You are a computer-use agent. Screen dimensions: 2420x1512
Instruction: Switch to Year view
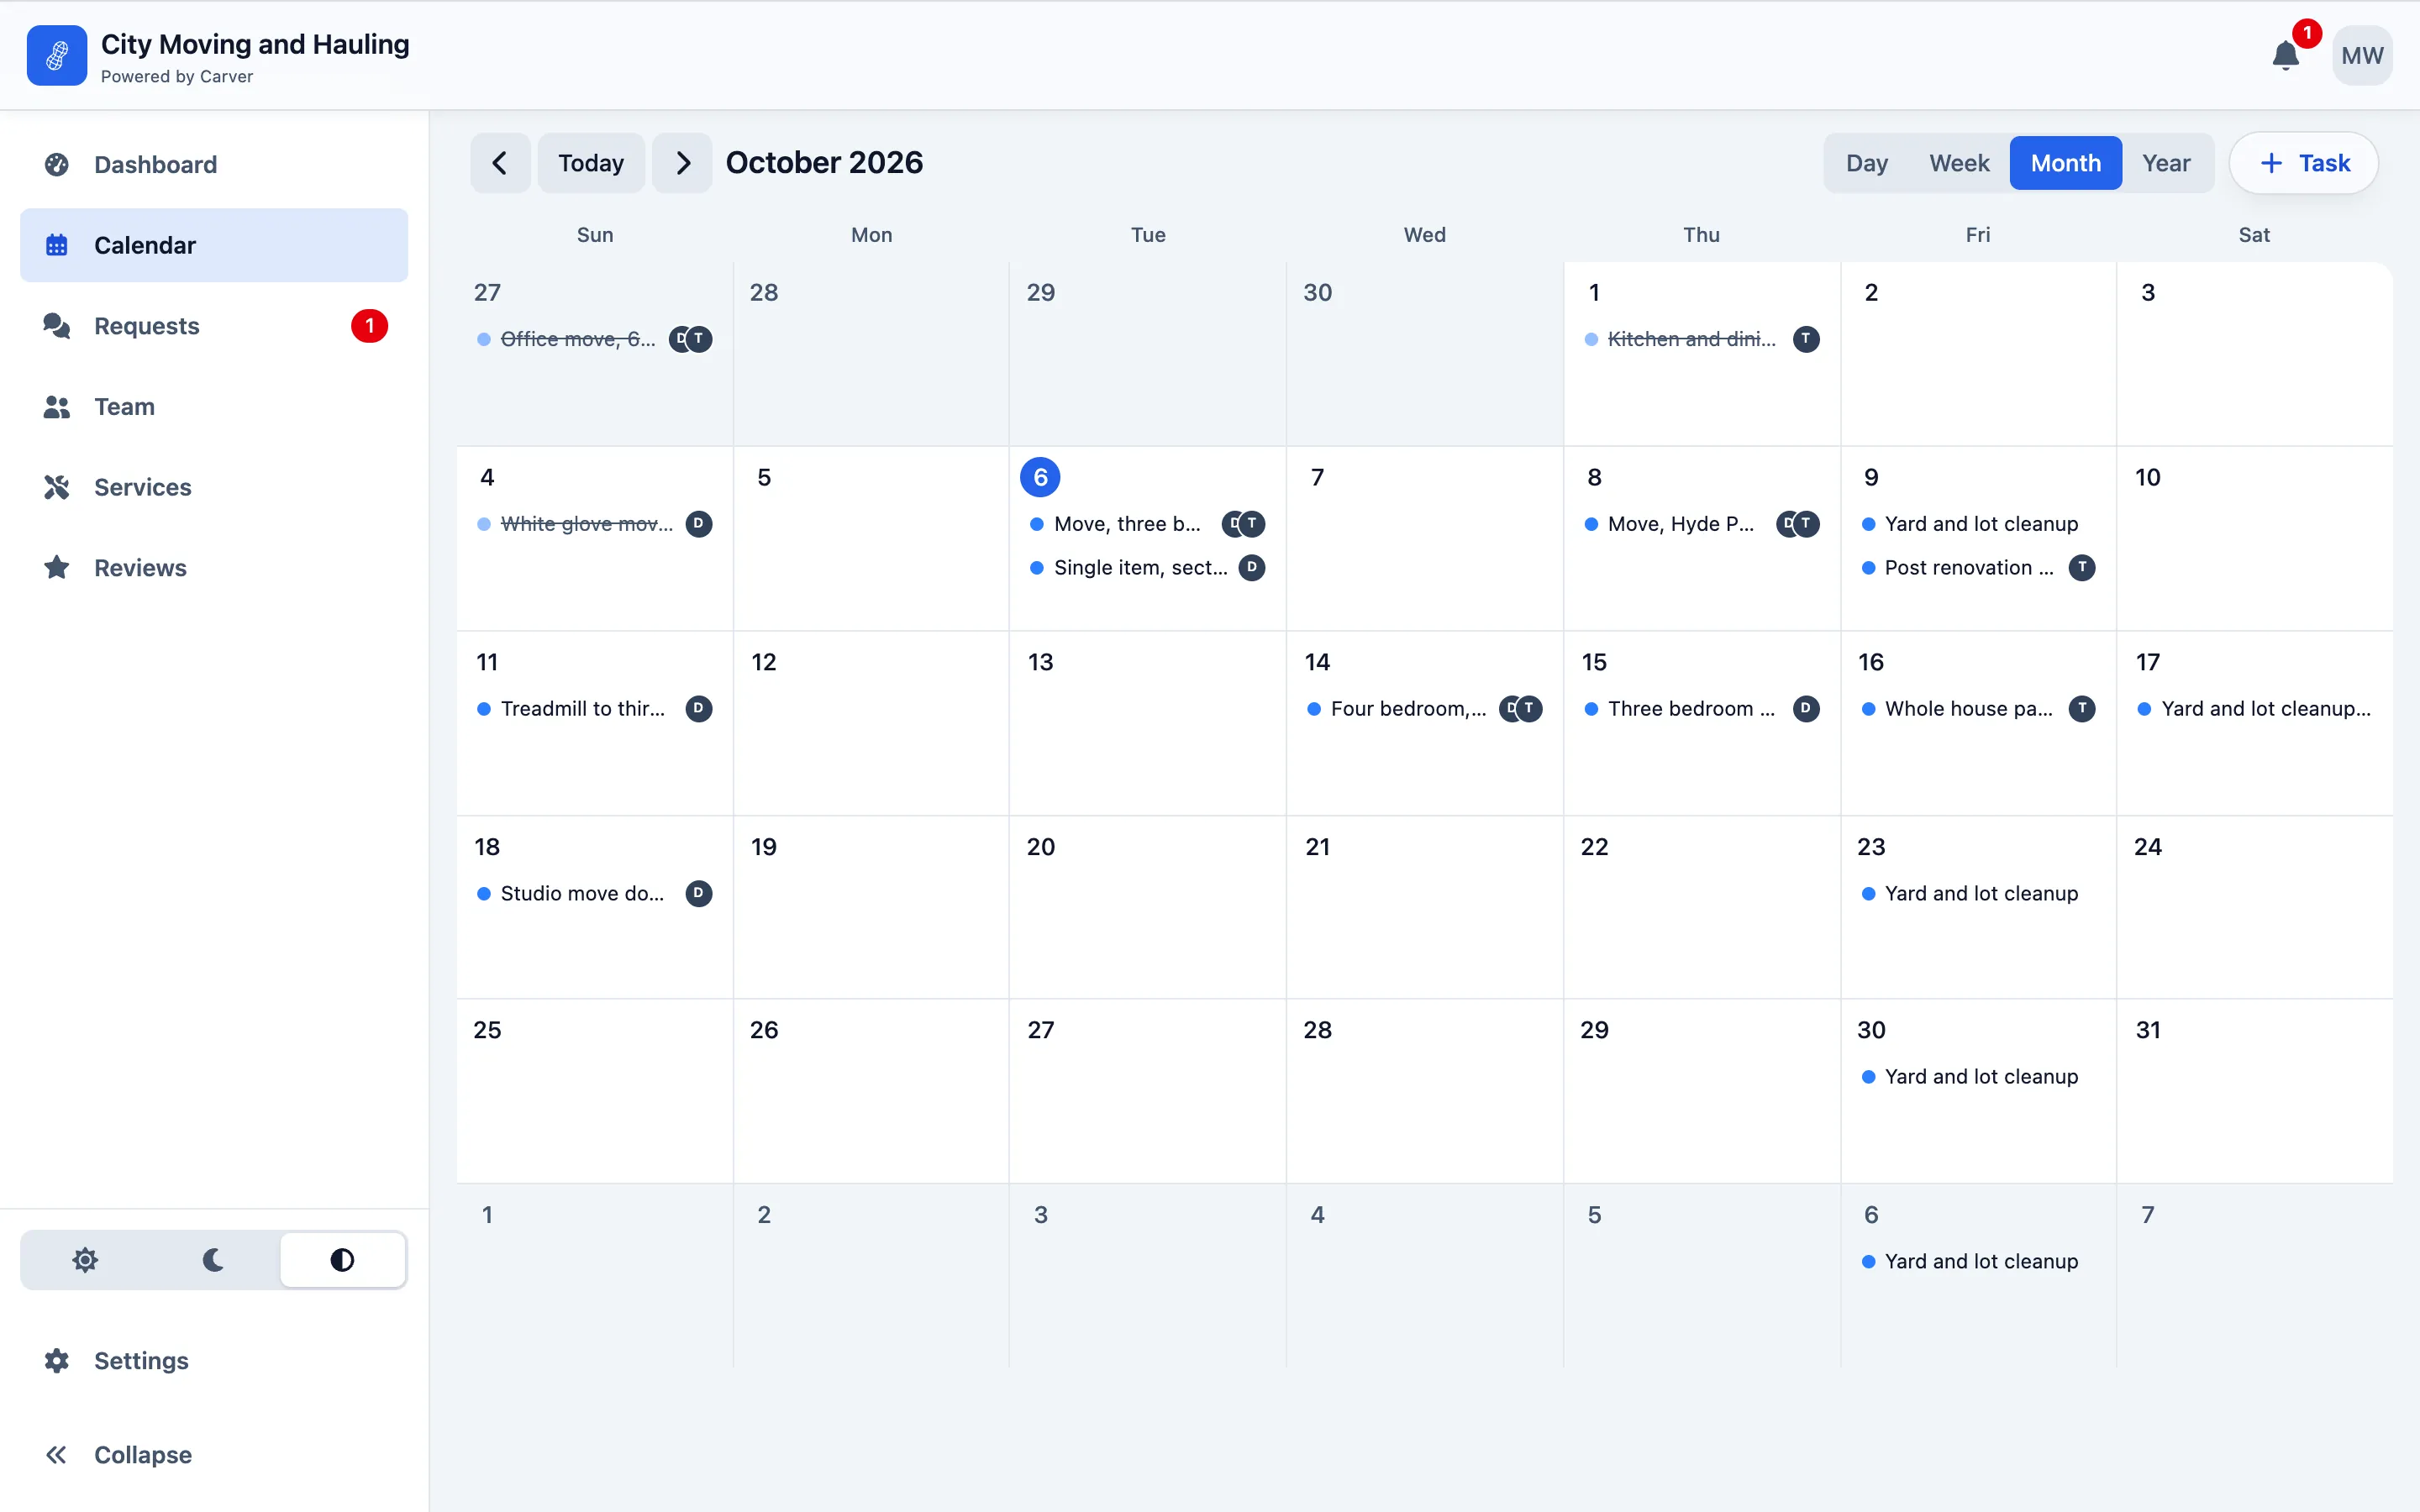[x=2166, y=163]
